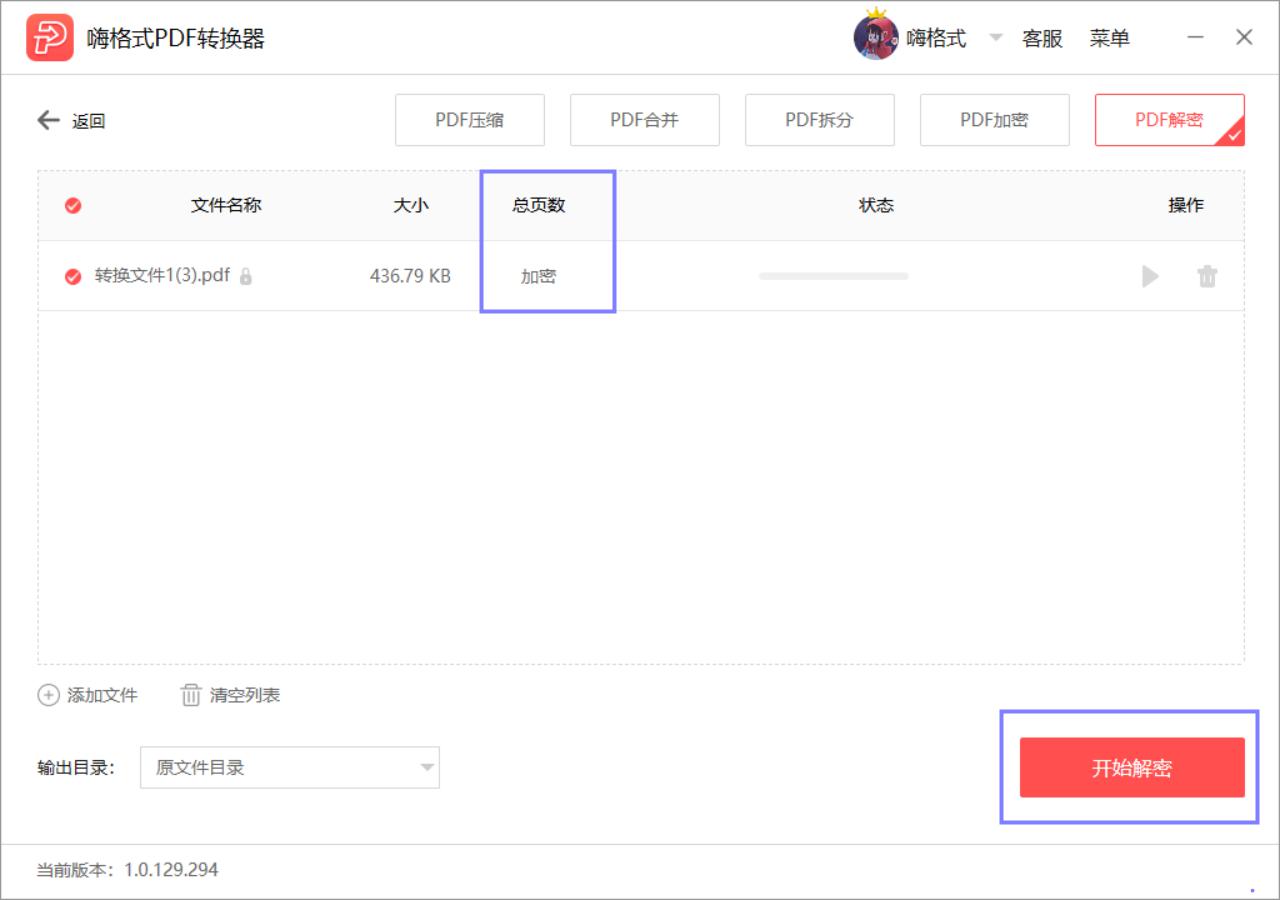Click the 嗨格式 PDF converter logo
This screenshot has height=900, width=1280.
click(50, 37)
